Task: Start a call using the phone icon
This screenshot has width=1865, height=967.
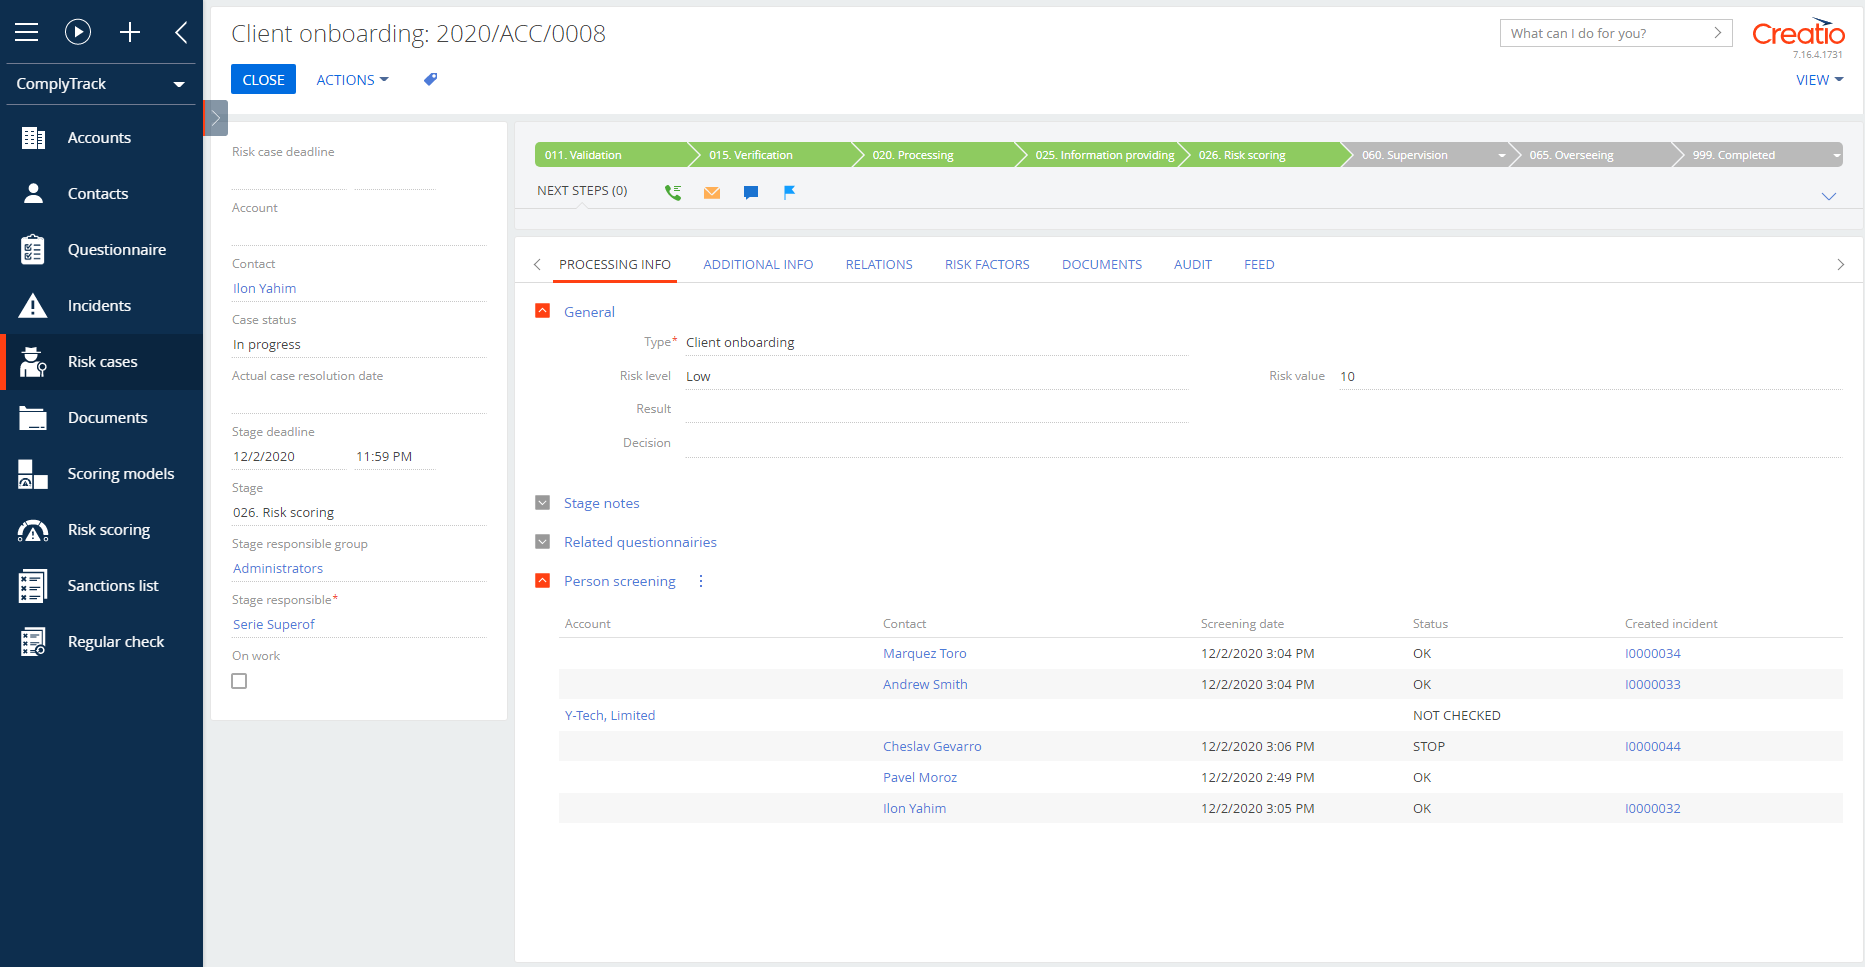Action: (x=672, y=191)
